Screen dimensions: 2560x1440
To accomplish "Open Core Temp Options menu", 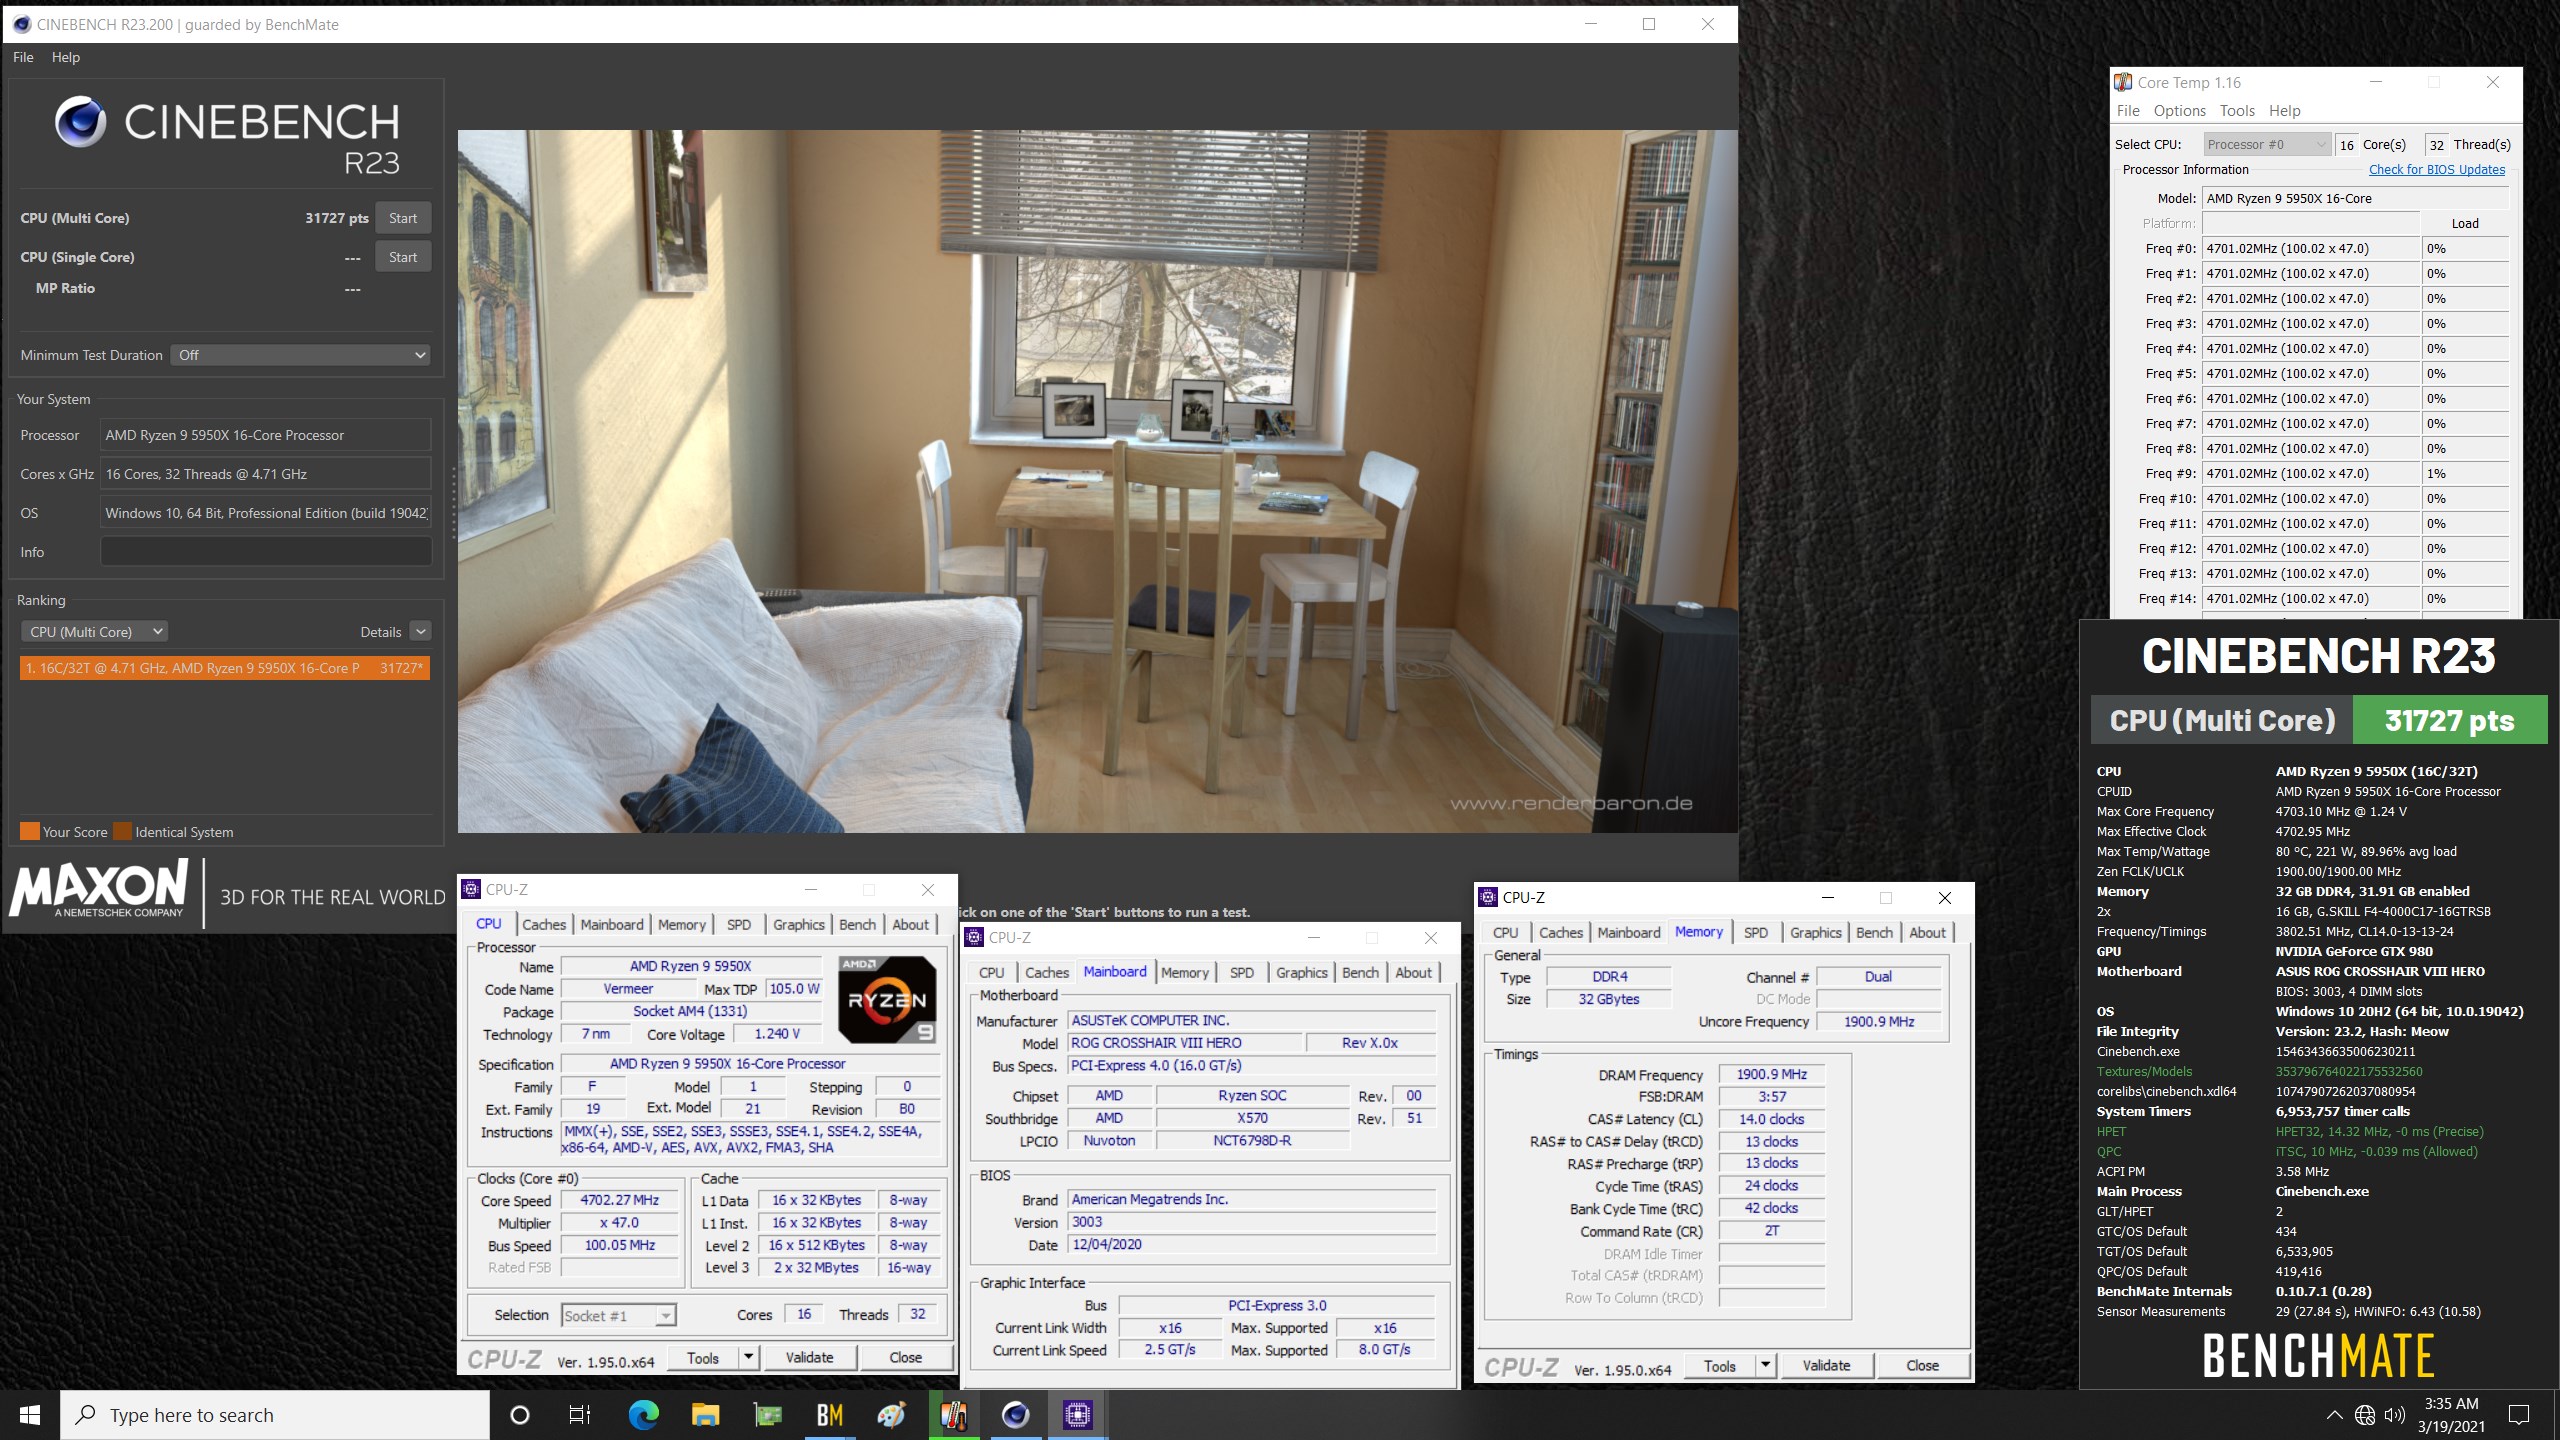I will coord(2179,111).
